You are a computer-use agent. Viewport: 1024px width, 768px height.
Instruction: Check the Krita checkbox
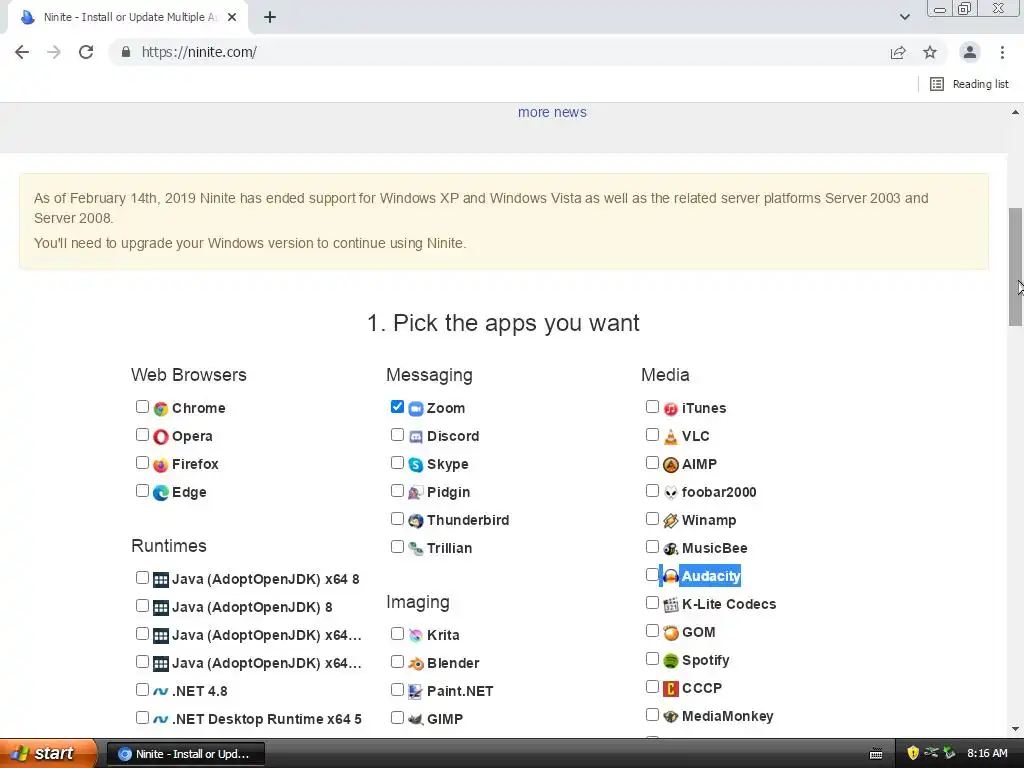click(397, 633)
